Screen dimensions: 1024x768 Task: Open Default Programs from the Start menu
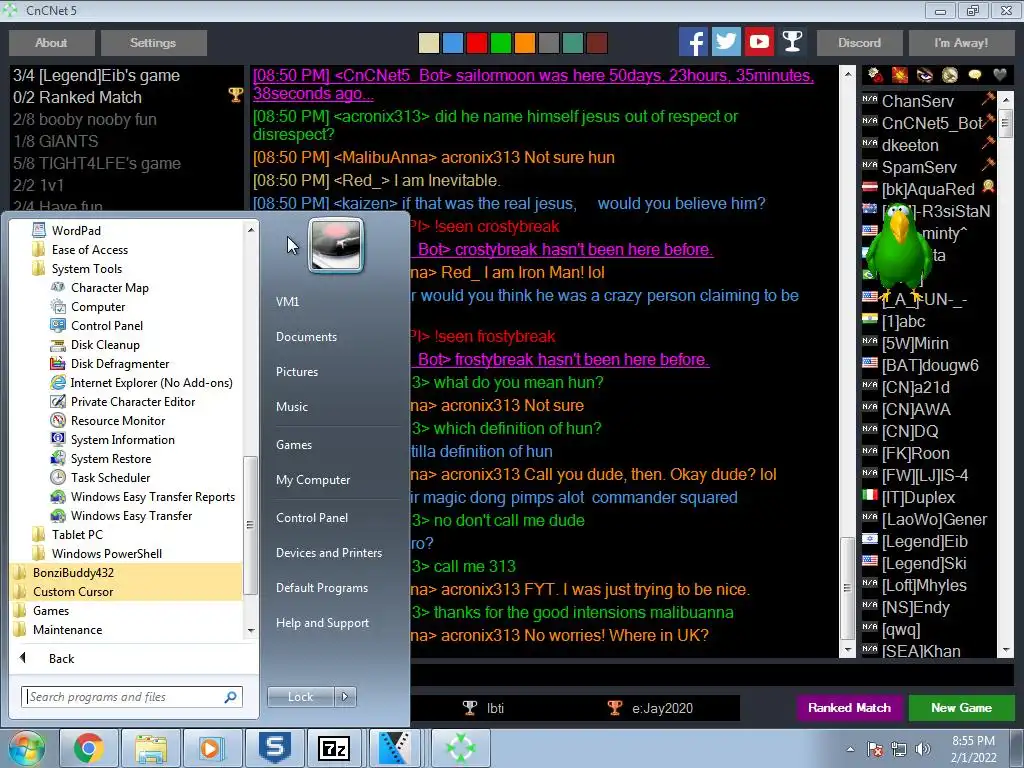click(321, 588)
